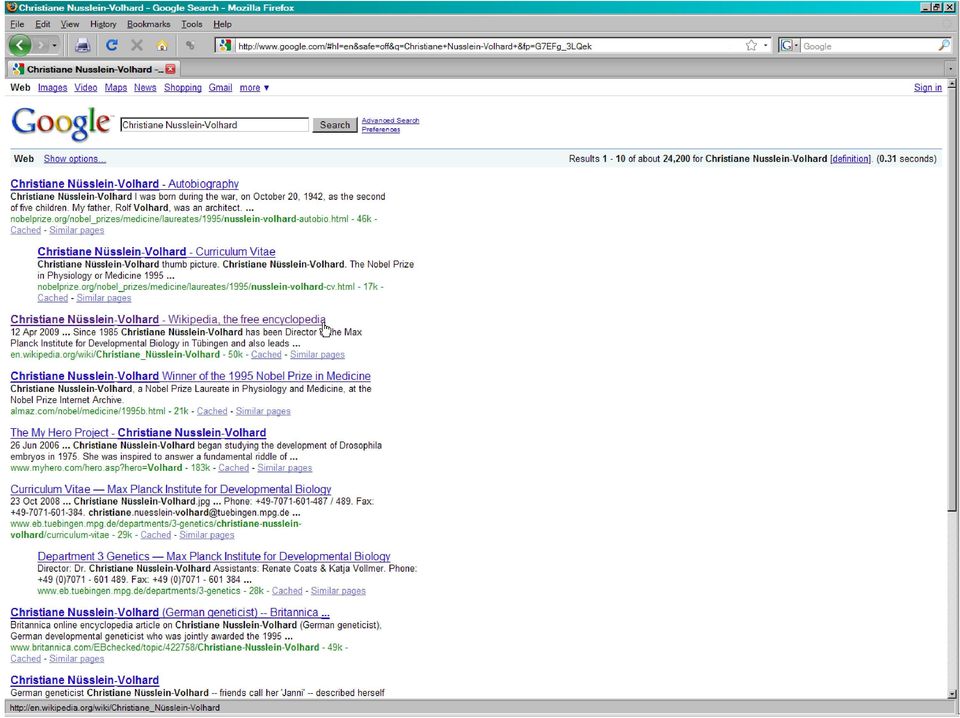Open Similar pages for the myhero.com result
The width and height of the screenshot is (960, 718).
pos(285,468)
